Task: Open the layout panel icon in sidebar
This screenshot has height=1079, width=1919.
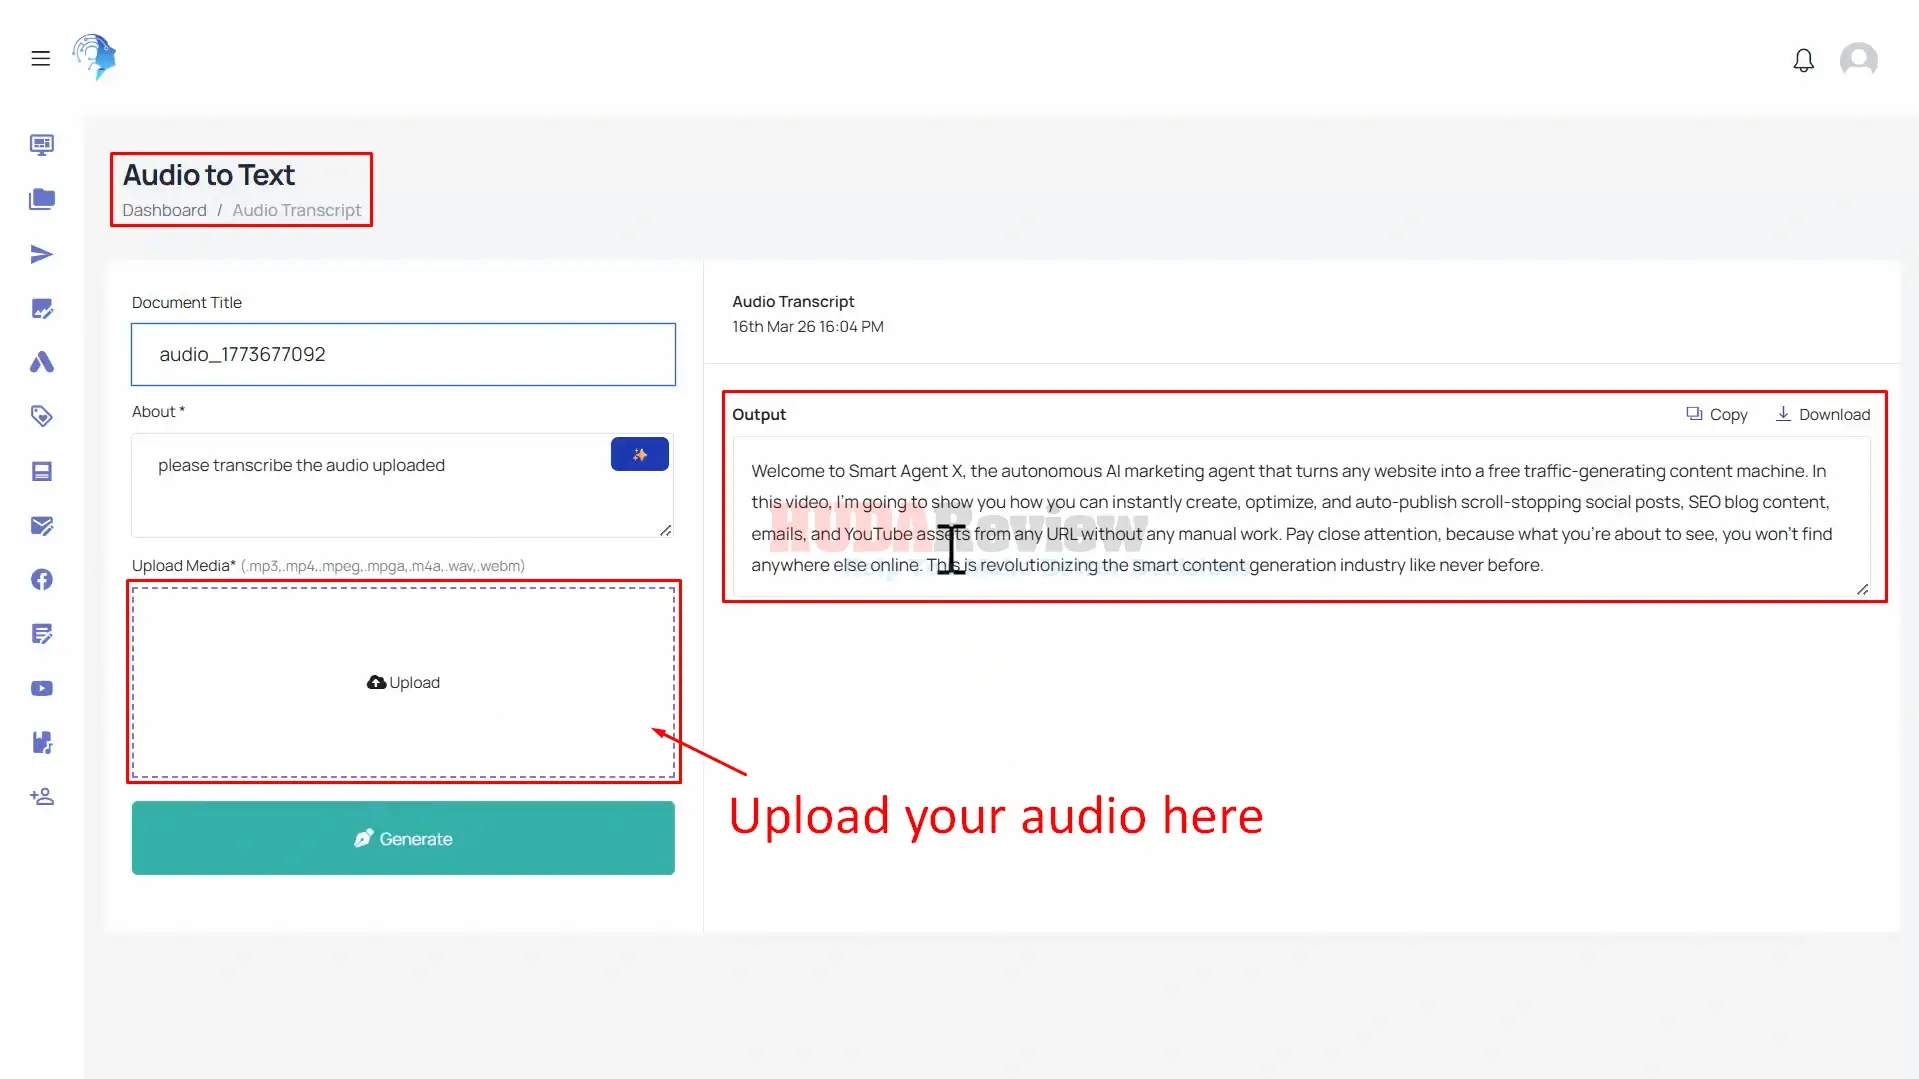Action: [x=41, y=471]
